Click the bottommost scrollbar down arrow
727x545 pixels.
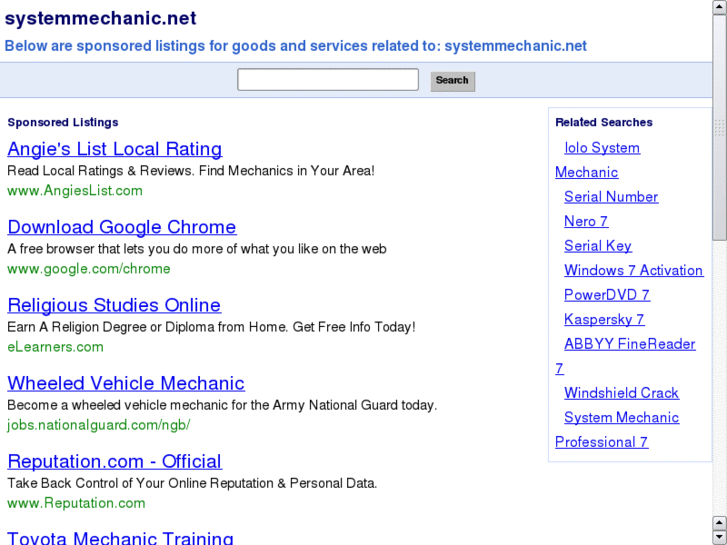[719, 538]
